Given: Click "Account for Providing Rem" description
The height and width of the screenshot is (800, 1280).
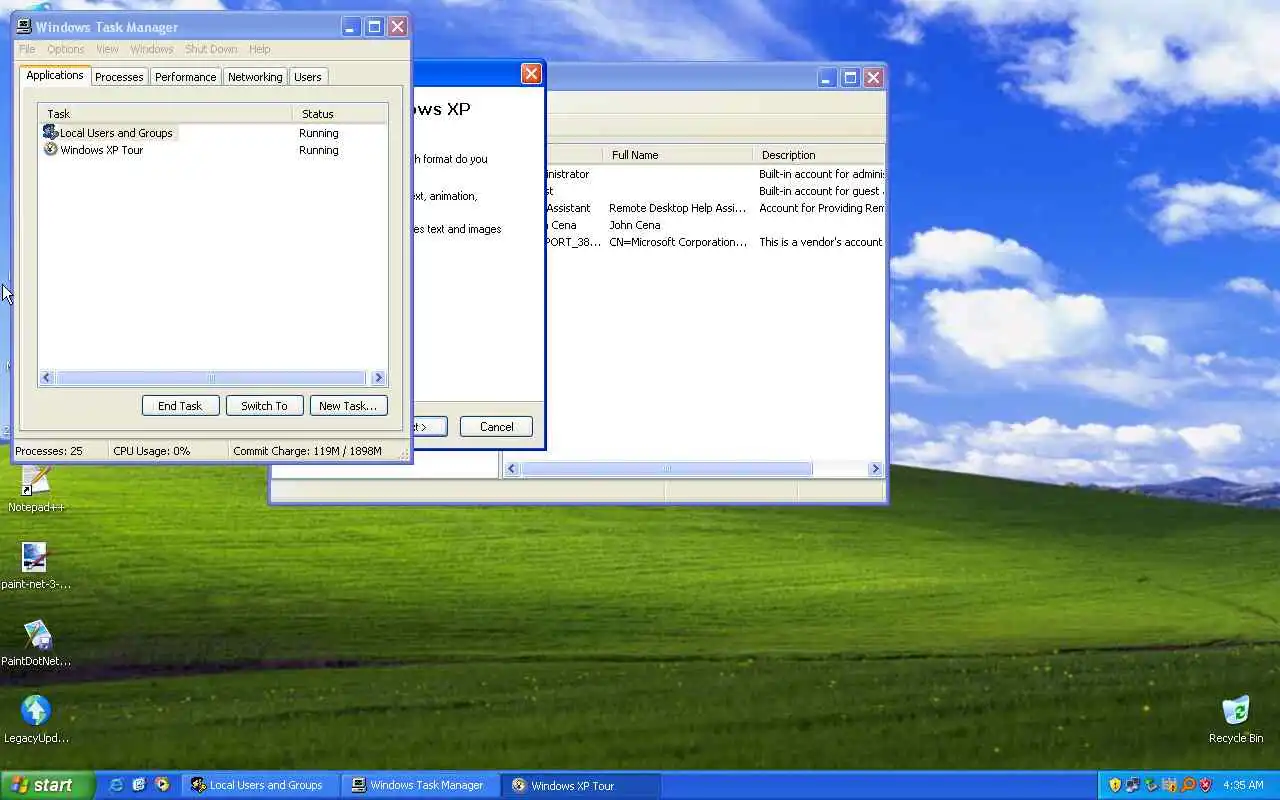Looking at the screenshot, I should (x=821, y=208).
